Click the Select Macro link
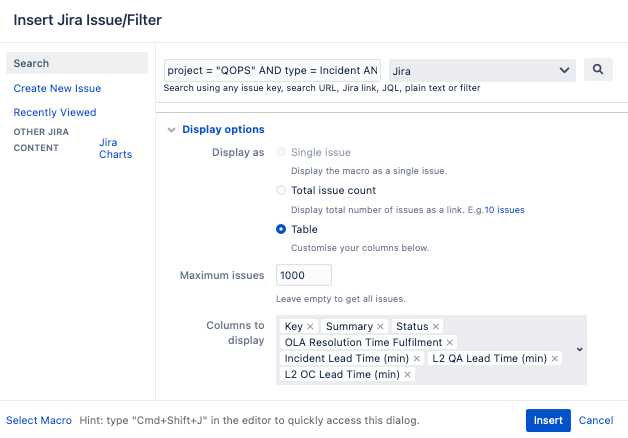This screenshot has width=628, height=438. click(39, 420)
